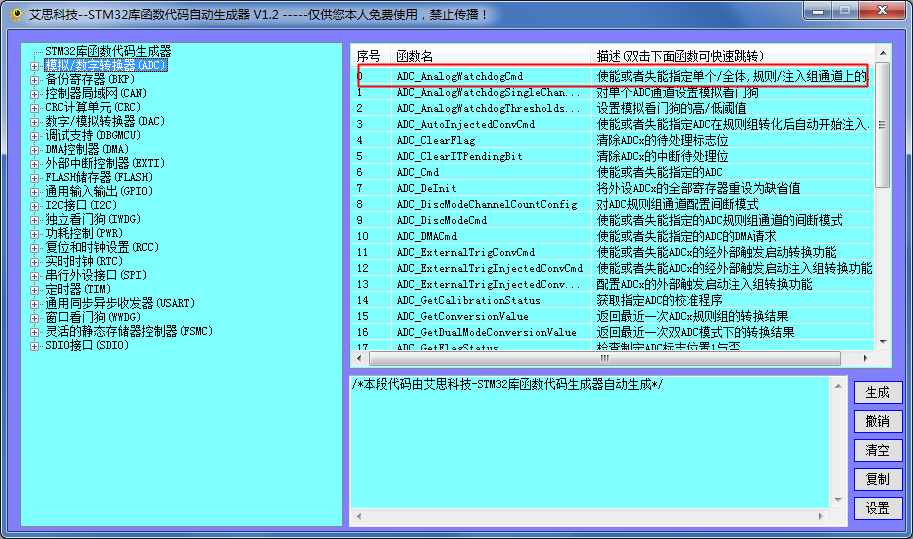Expand the 外部中断控制器 (EXTI) node
This screenshot has width=913, height=539.
click(34, 164)
